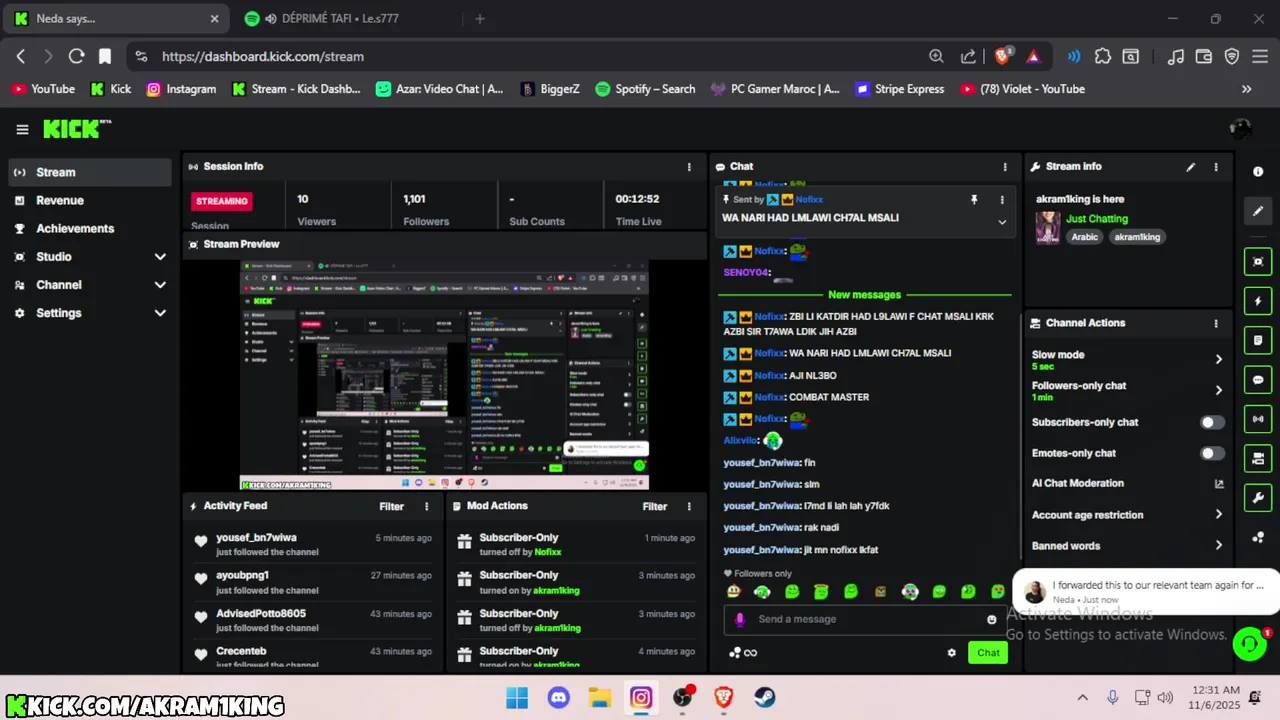Open Account age restriction chevron
1280x720 pixels.
(x=1218, y=515)
